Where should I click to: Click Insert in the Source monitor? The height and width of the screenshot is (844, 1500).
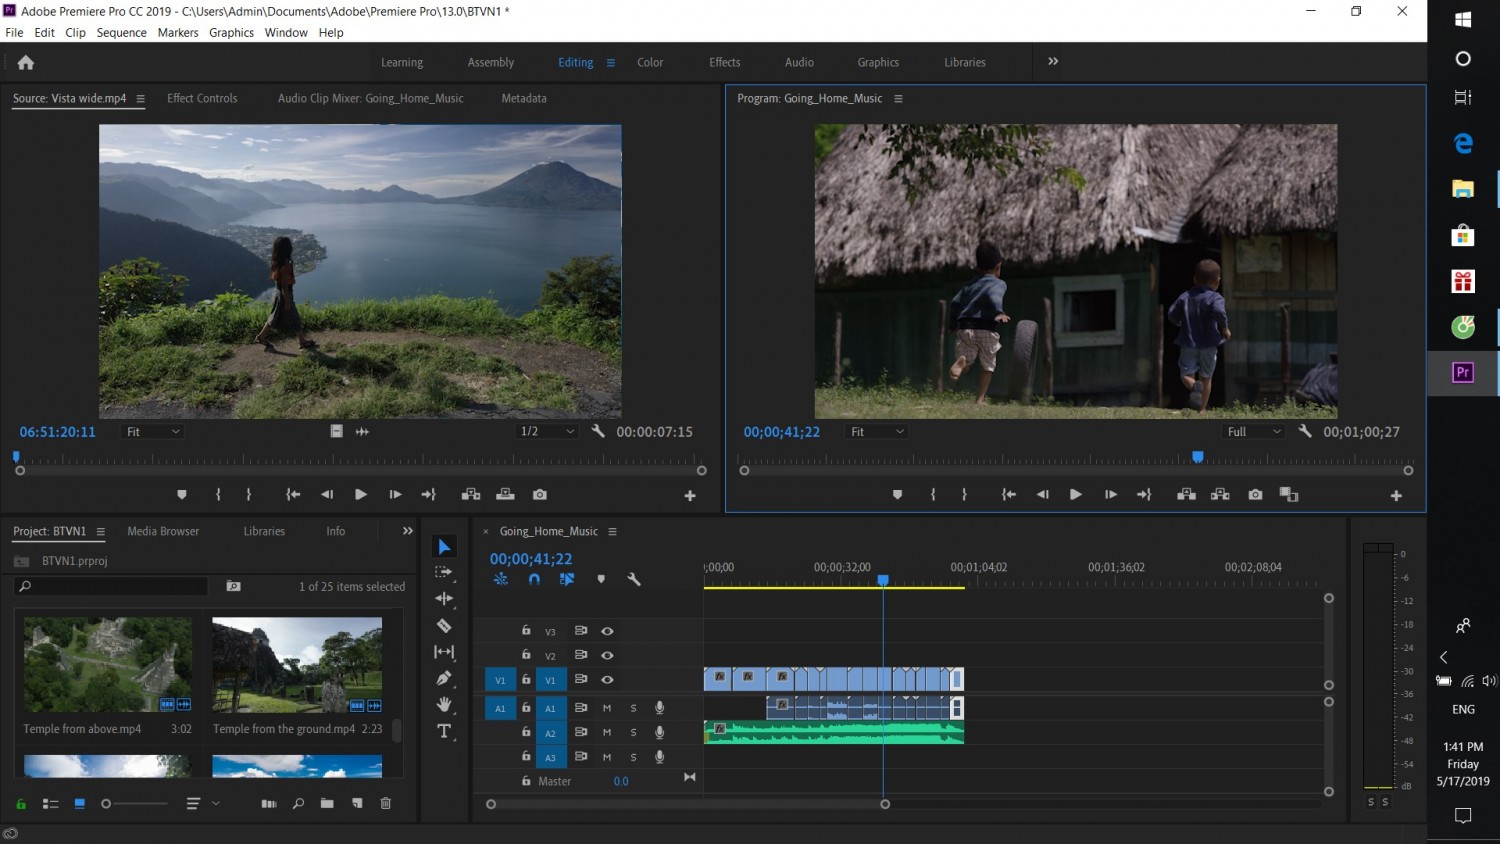(471, 494)
